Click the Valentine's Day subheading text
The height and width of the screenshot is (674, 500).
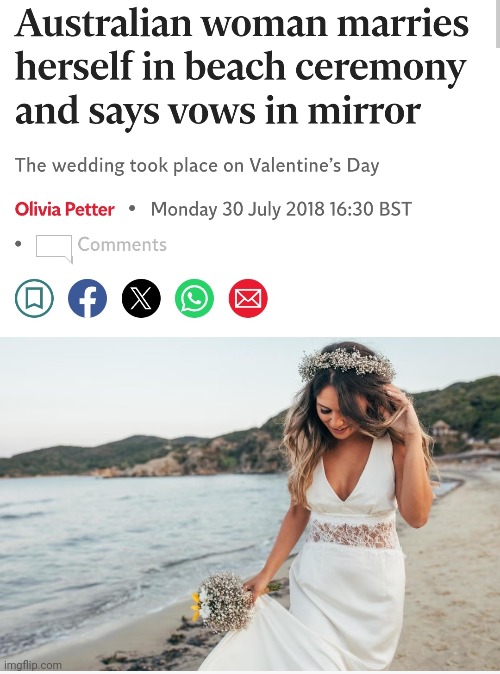click(x=197, y=165)
